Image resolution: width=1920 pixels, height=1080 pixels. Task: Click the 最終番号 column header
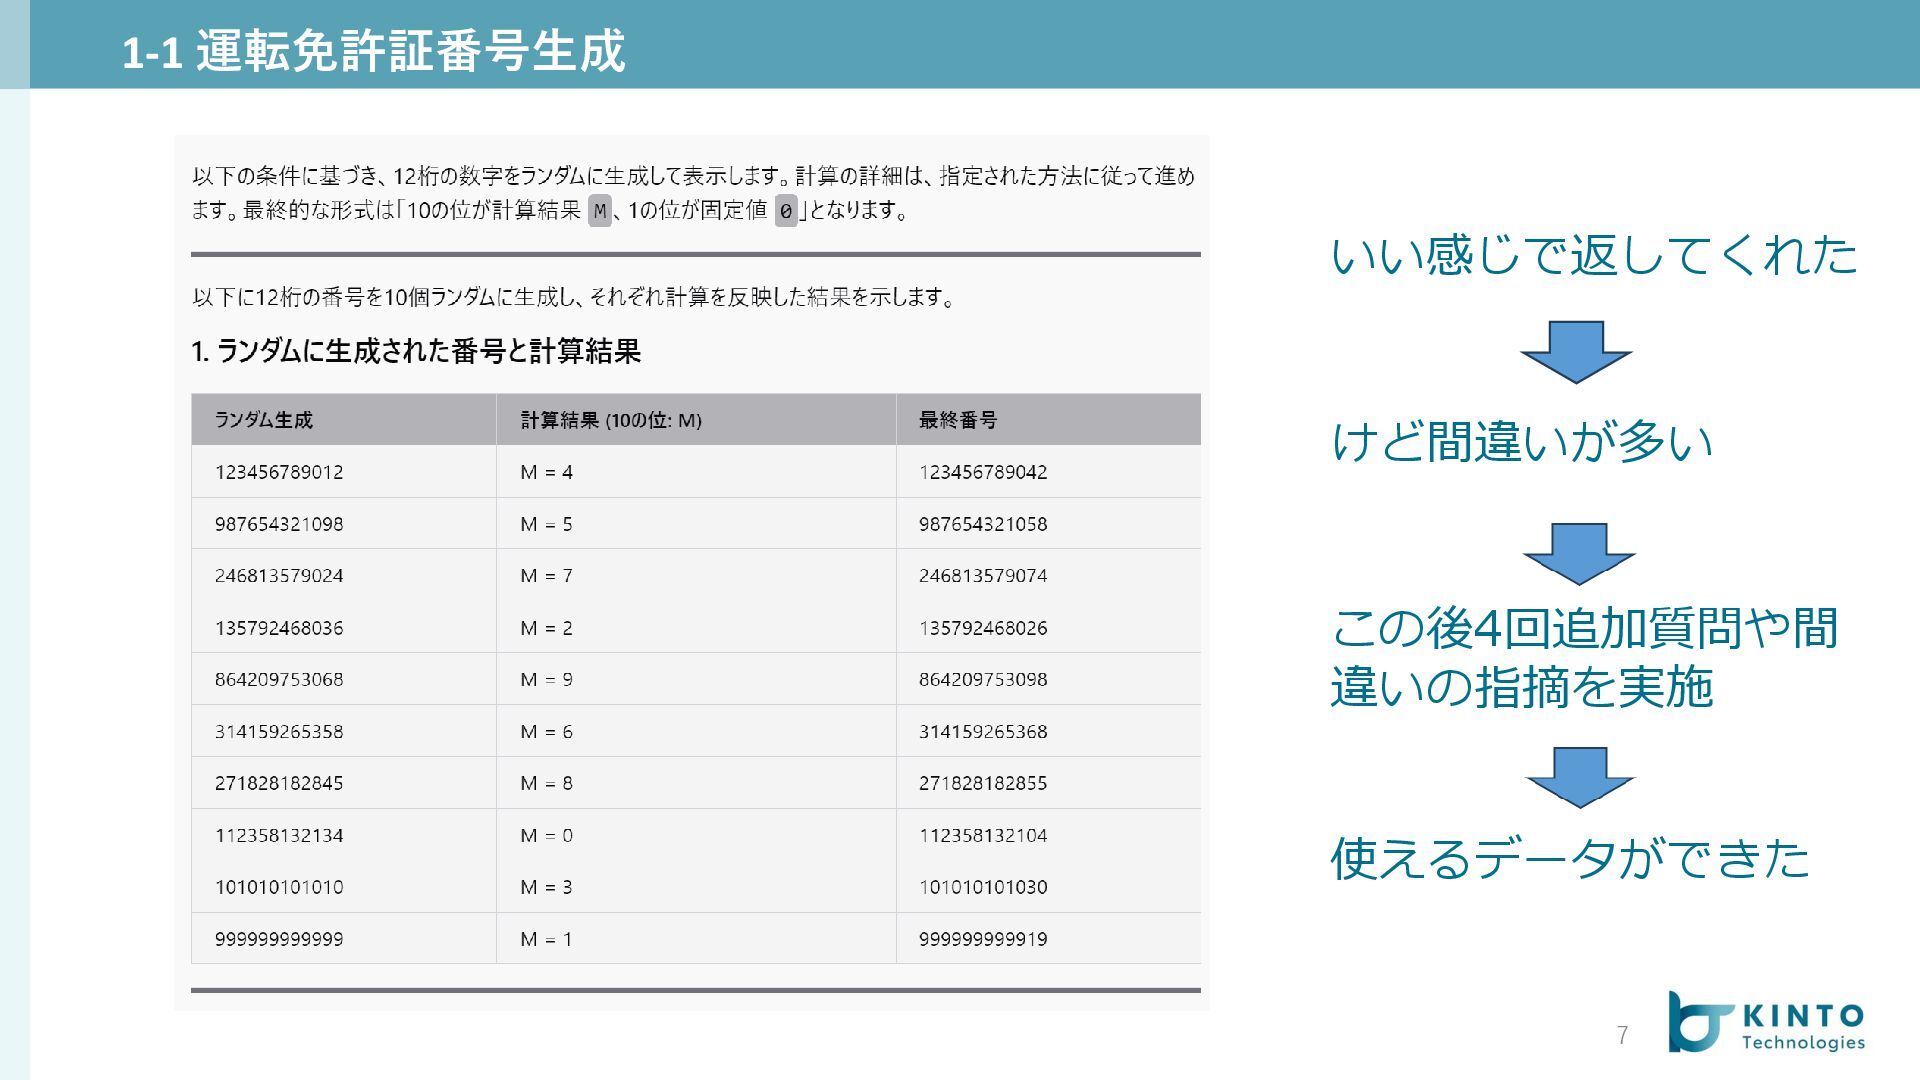[x=957, y=420]
